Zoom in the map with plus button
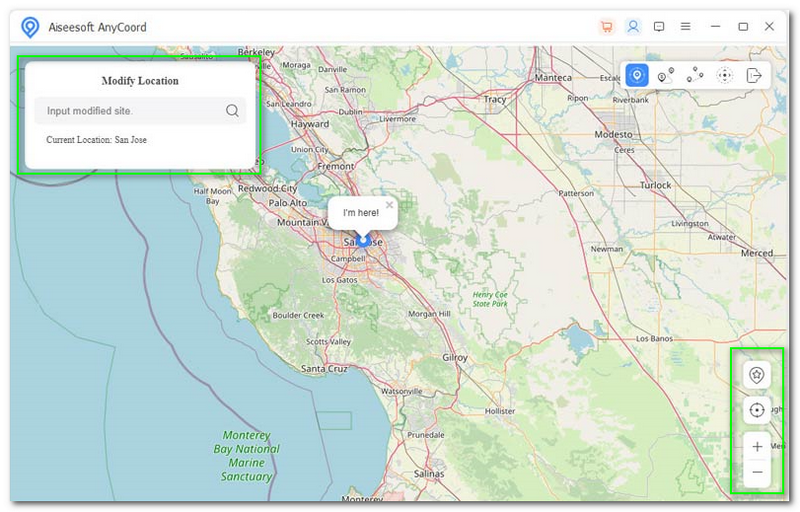 pyautogui.click(x=757, y=447)
